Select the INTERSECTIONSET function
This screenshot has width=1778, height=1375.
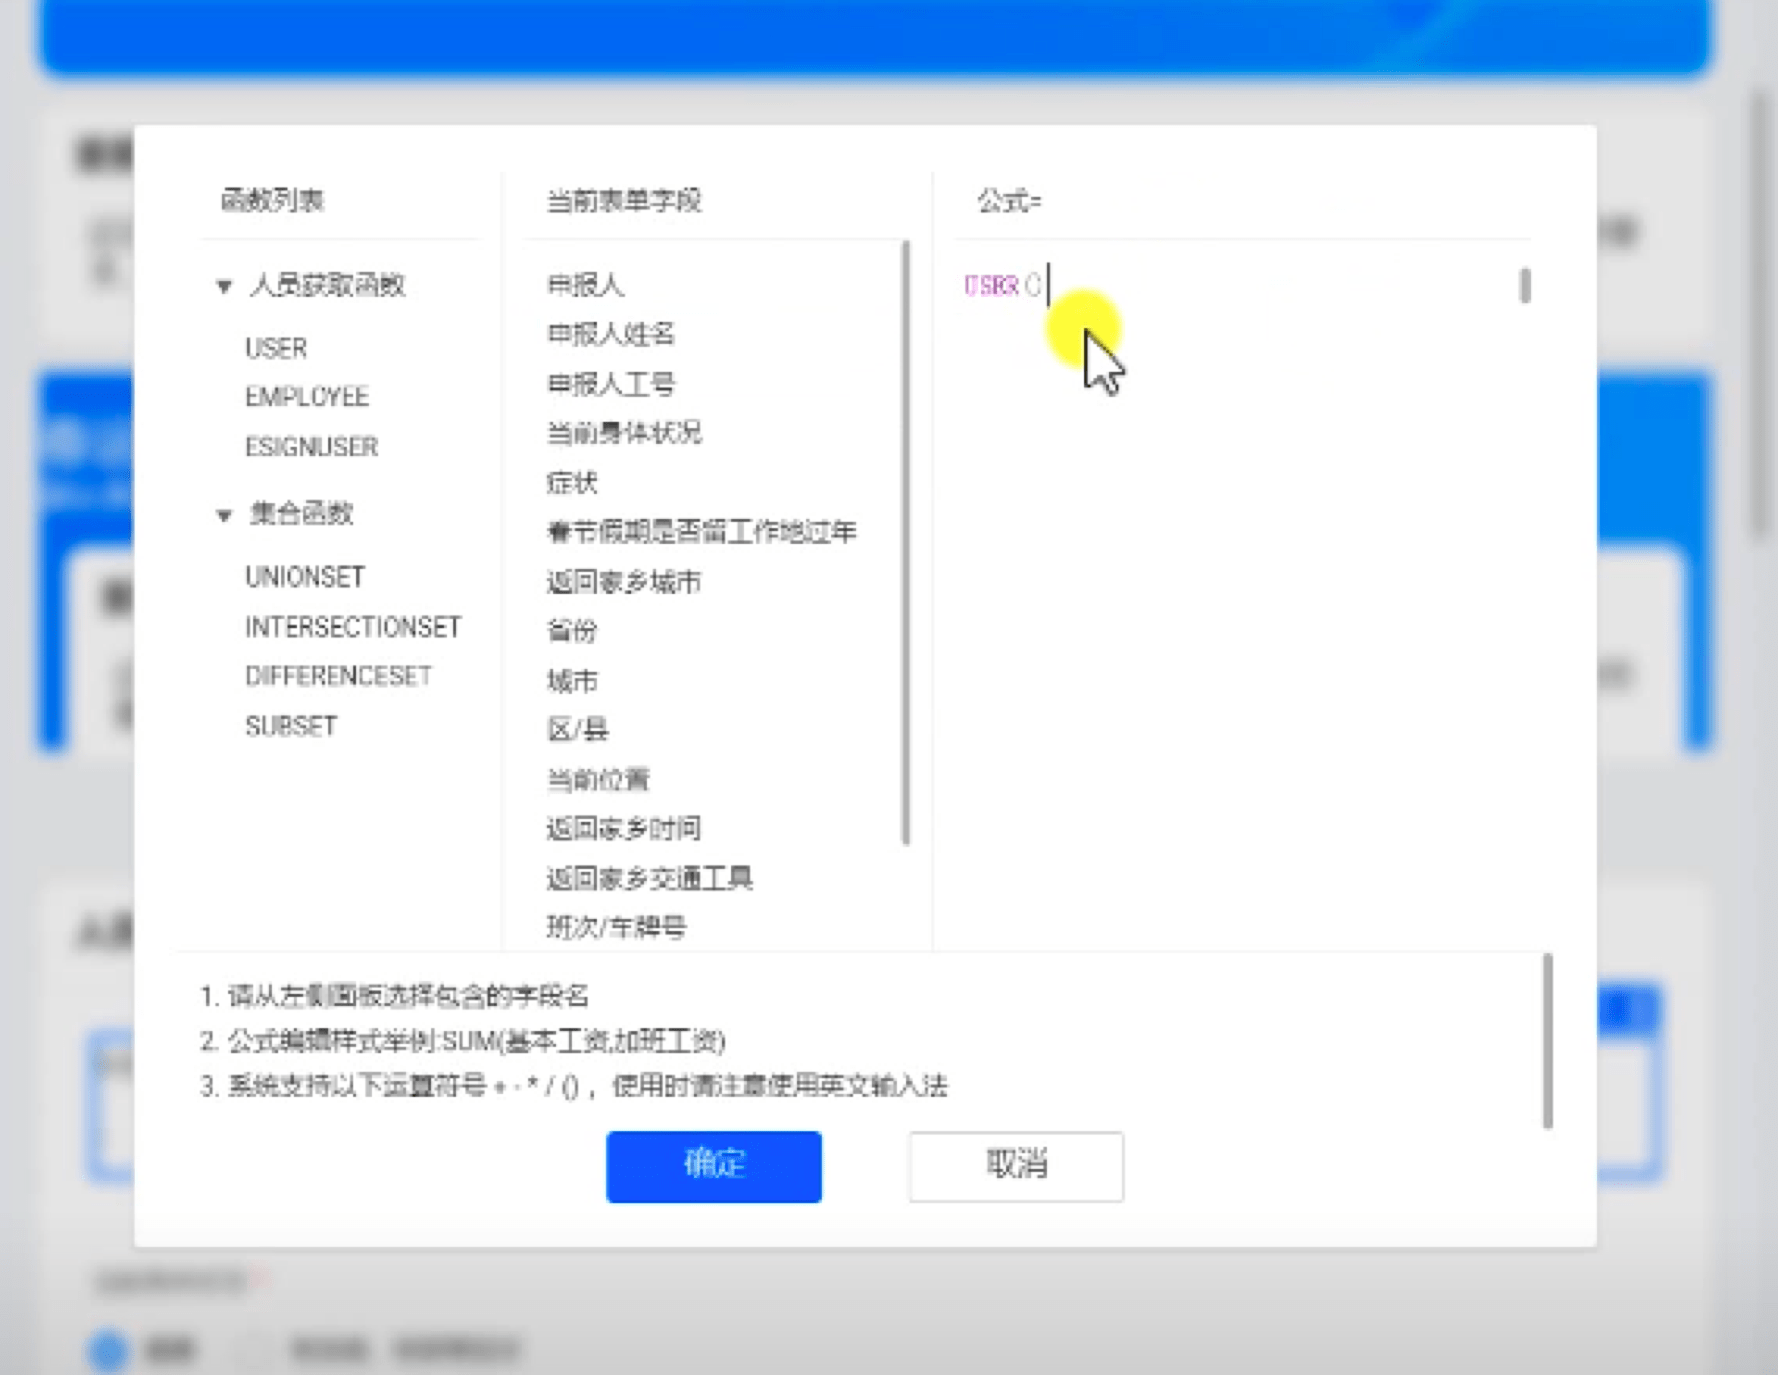click(x=353, y=627)
